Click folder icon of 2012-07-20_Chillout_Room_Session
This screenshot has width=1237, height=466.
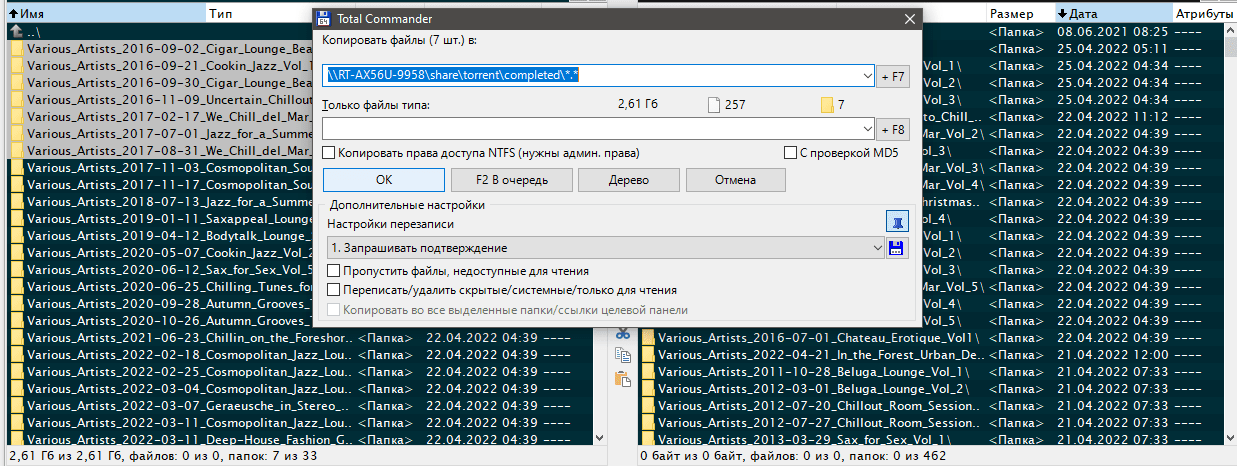[x=647, y=406]
